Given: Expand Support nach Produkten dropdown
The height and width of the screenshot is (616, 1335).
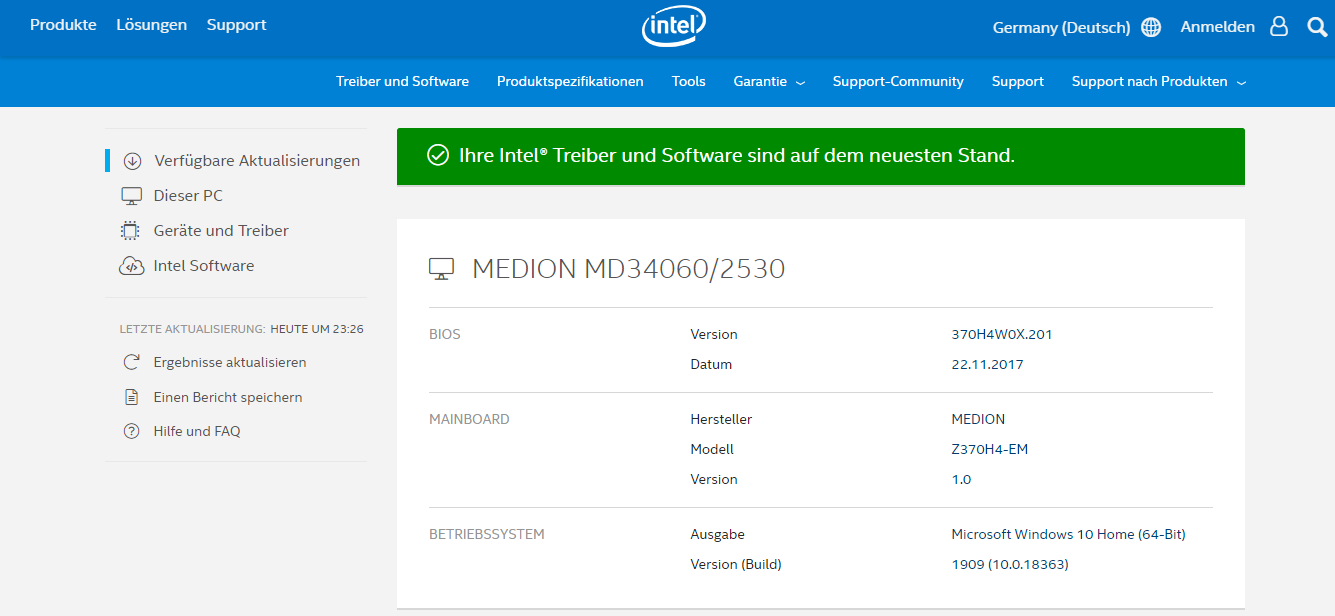Looking at the screenshot, I should (1159, 82).
